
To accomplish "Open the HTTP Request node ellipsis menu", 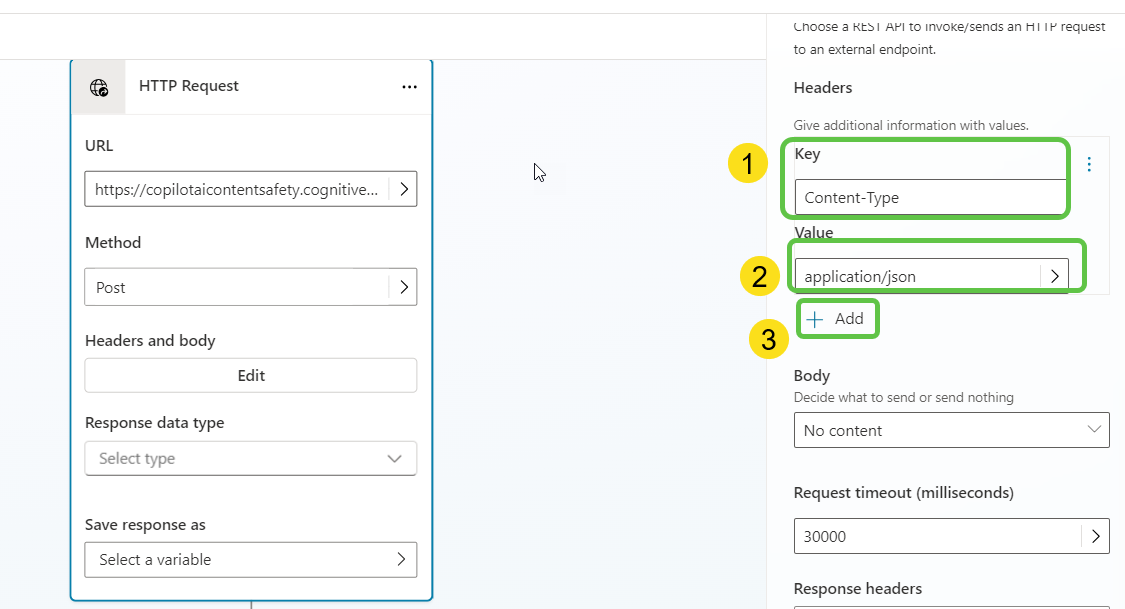I will click(409, 86).
